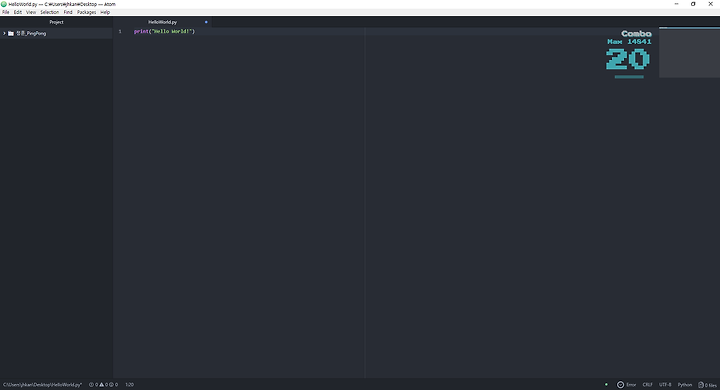Place cursor in print("Hello World!") code

click(164, 31)
